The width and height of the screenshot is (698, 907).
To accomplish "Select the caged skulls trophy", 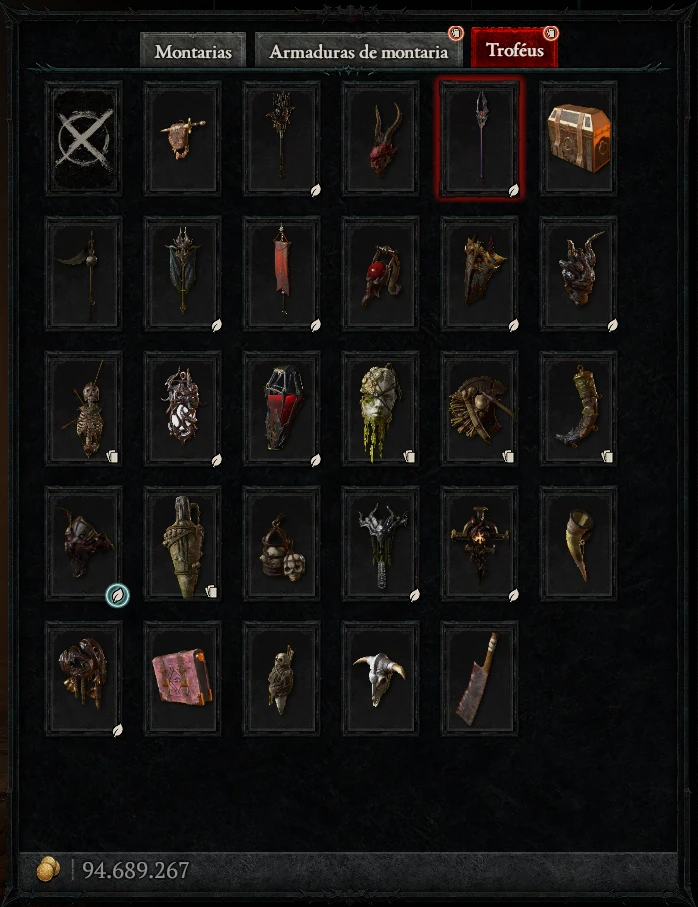I will [282, 543].
